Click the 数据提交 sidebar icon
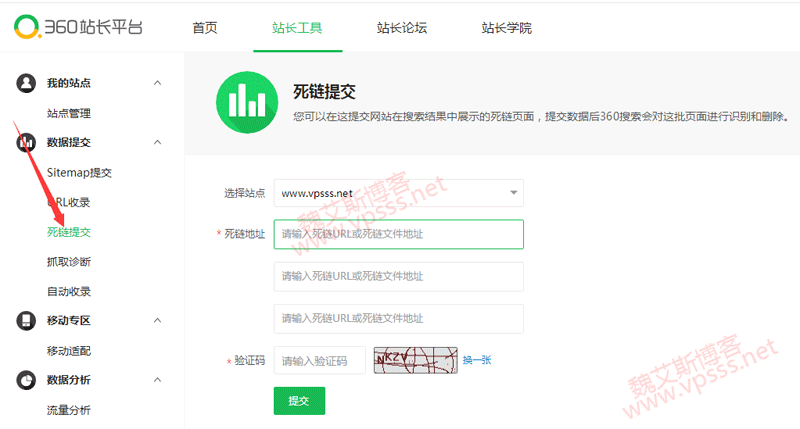The width and height of the screenshot is (800, 429). (26, 143)
